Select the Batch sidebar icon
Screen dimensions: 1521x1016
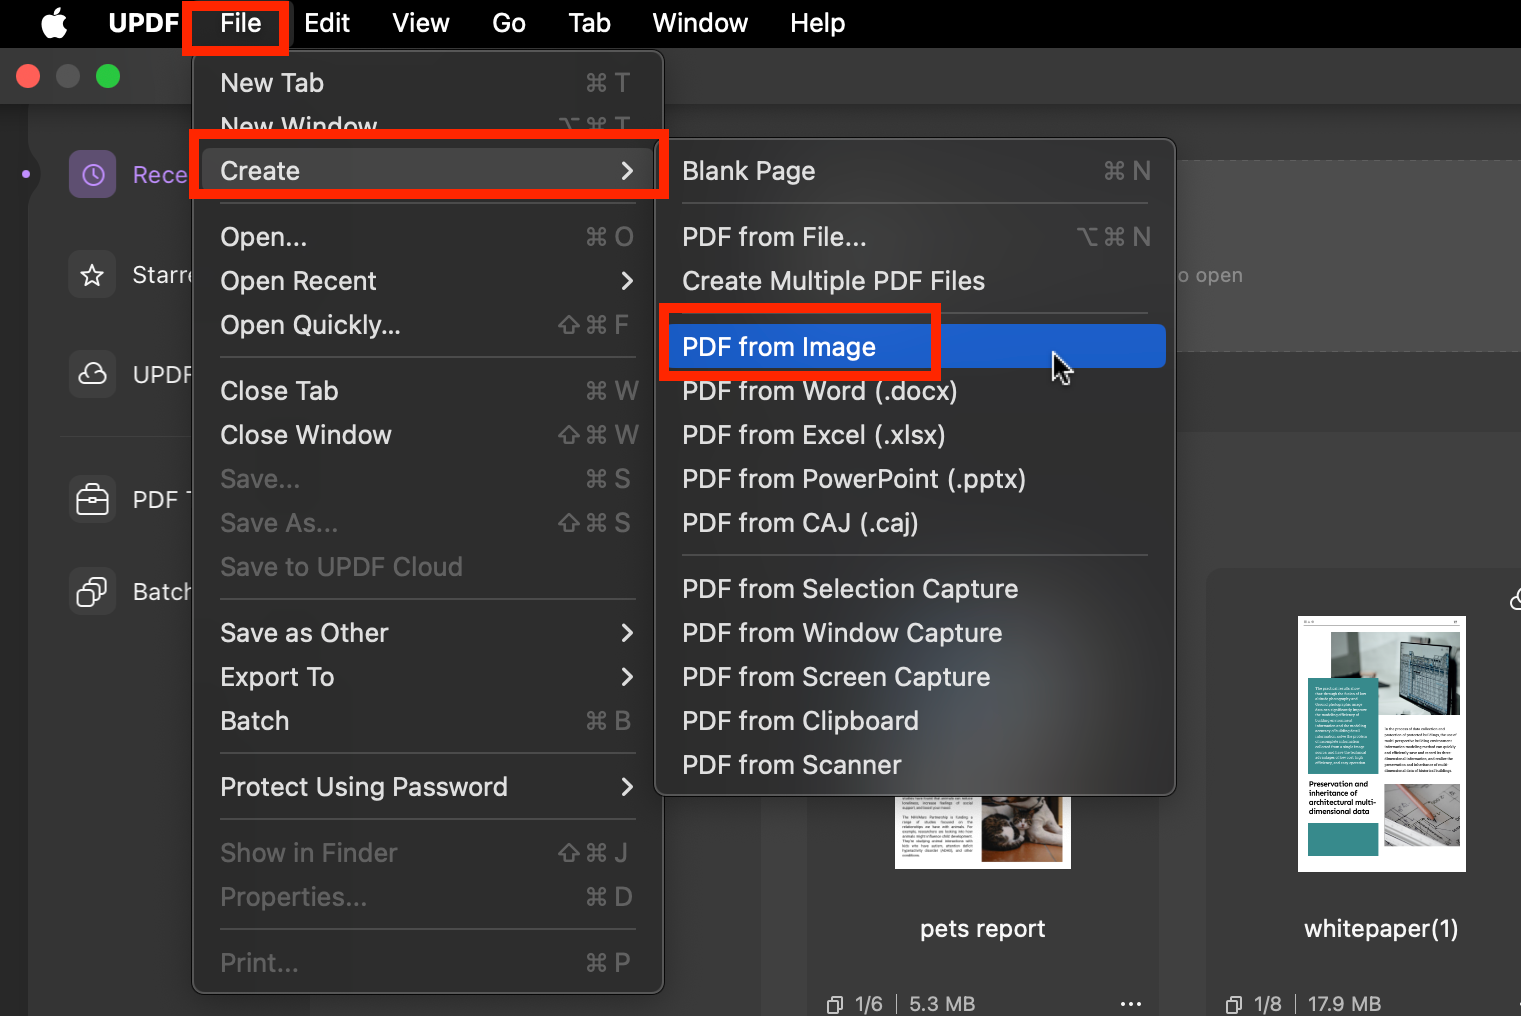click(92, 591)
